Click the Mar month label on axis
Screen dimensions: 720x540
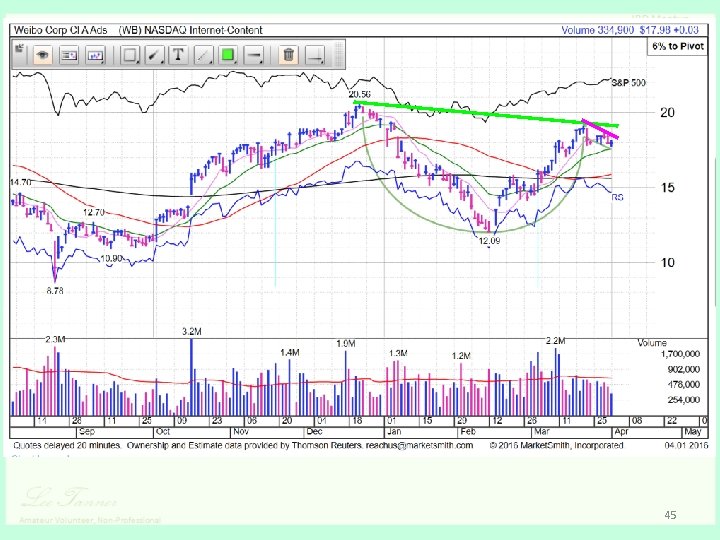[542, 432]
